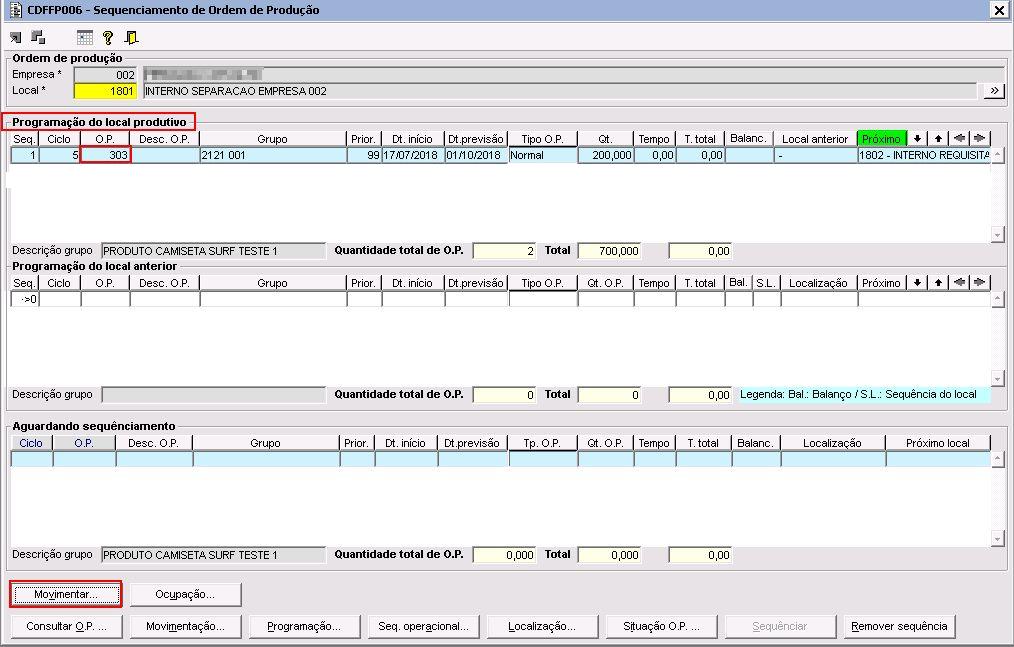Click the empty Descrição grupo field in local anterior section
This screenshot has height=647, width=1014.
(214, 395)
